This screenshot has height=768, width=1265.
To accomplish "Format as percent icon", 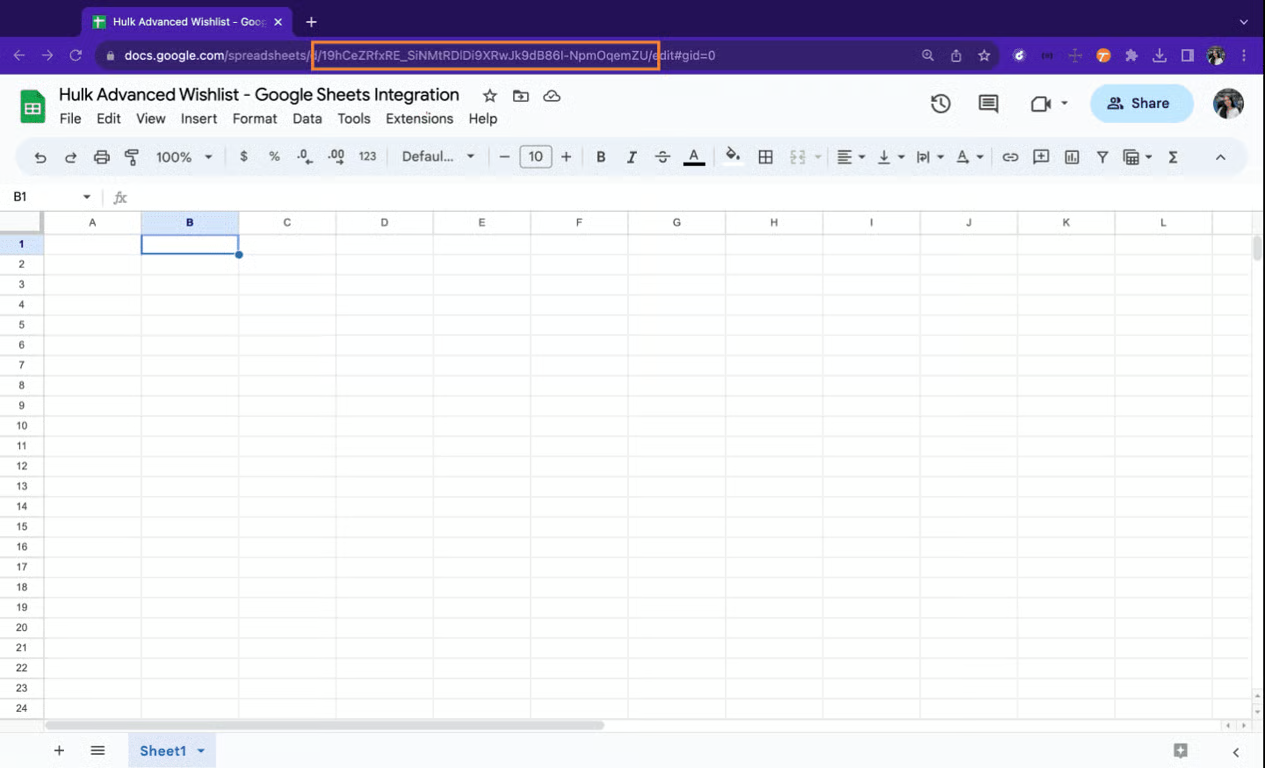I will [x=274, y=157].
